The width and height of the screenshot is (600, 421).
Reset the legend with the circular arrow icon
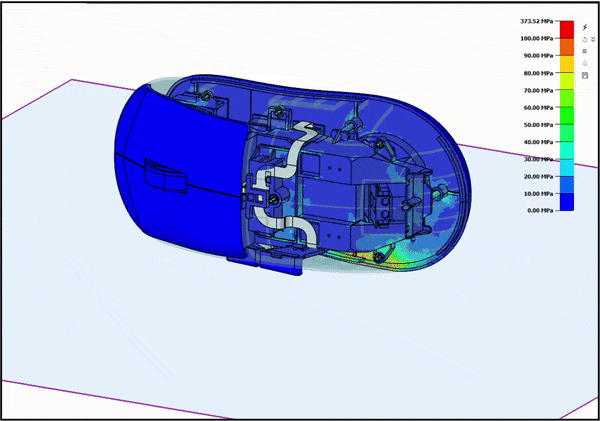tap(584, 39)
